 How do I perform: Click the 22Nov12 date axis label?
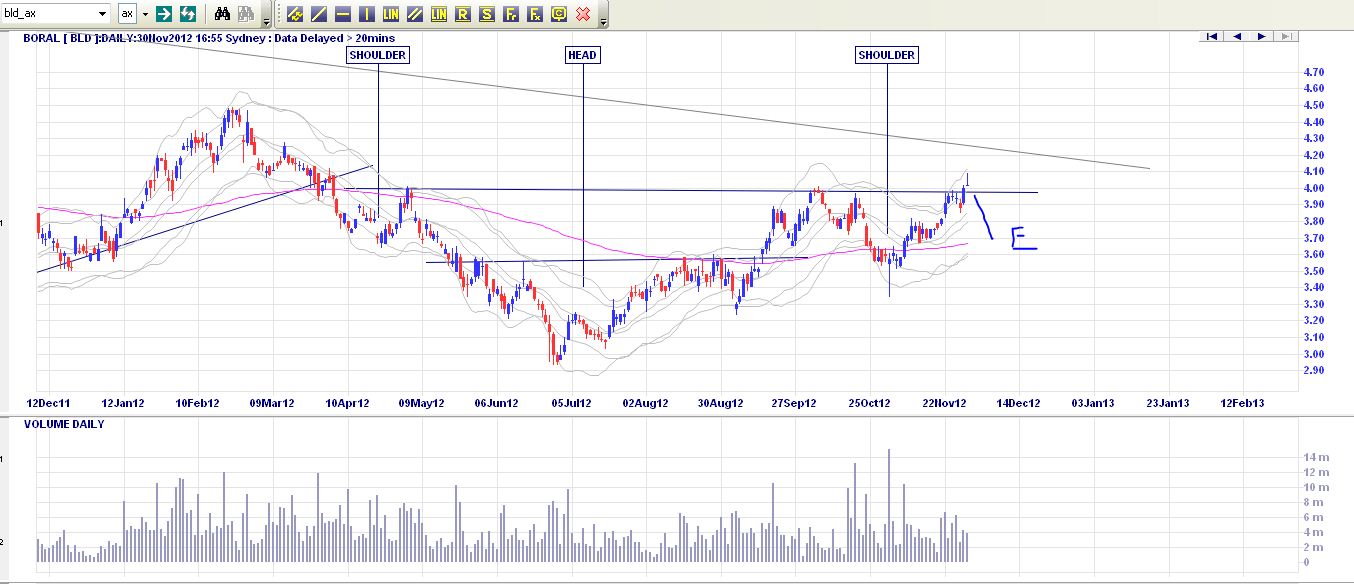coord(944,403)
